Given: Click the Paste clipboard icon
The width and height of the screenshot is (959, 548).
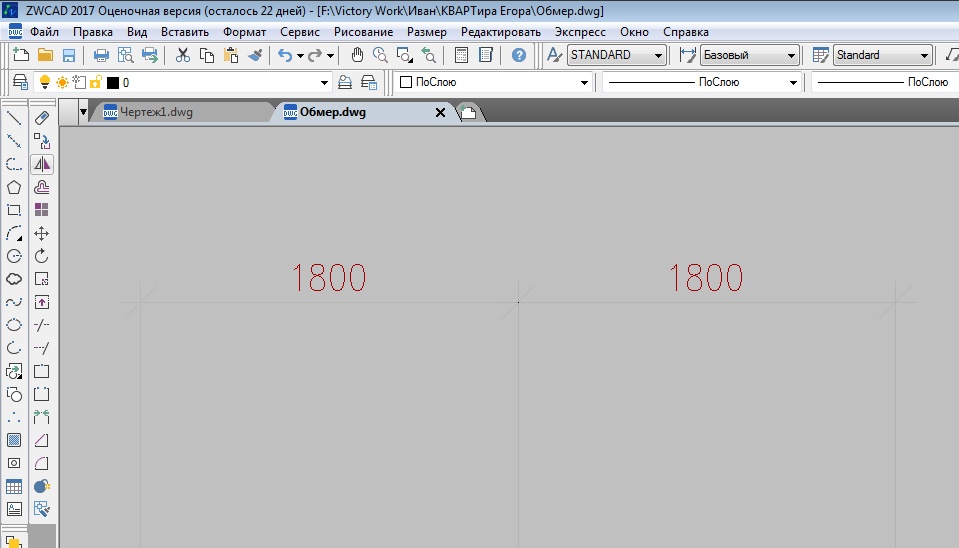Looking at the screenshot, I should (x=231, y=55).
